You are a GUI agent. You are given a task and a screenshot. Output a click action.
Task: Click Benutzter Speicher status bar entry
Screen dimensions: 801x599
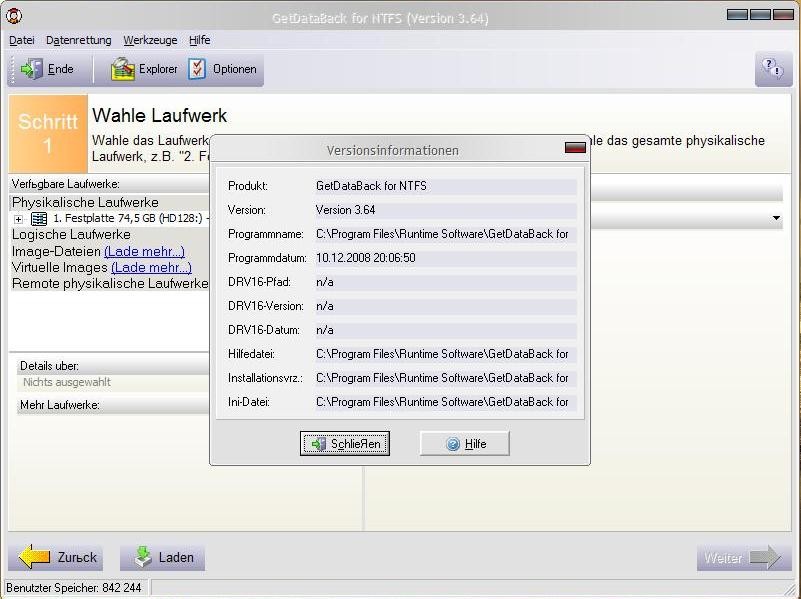[x=74, y=588]
